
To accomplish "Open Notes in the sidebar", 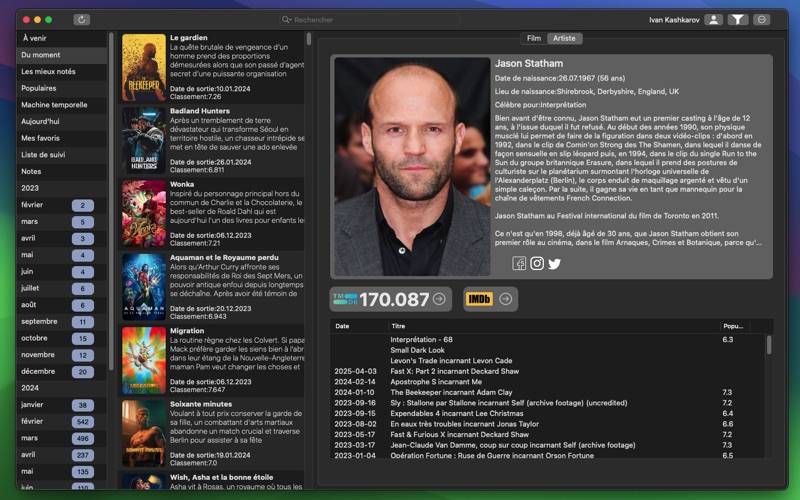I will (62, 171).
